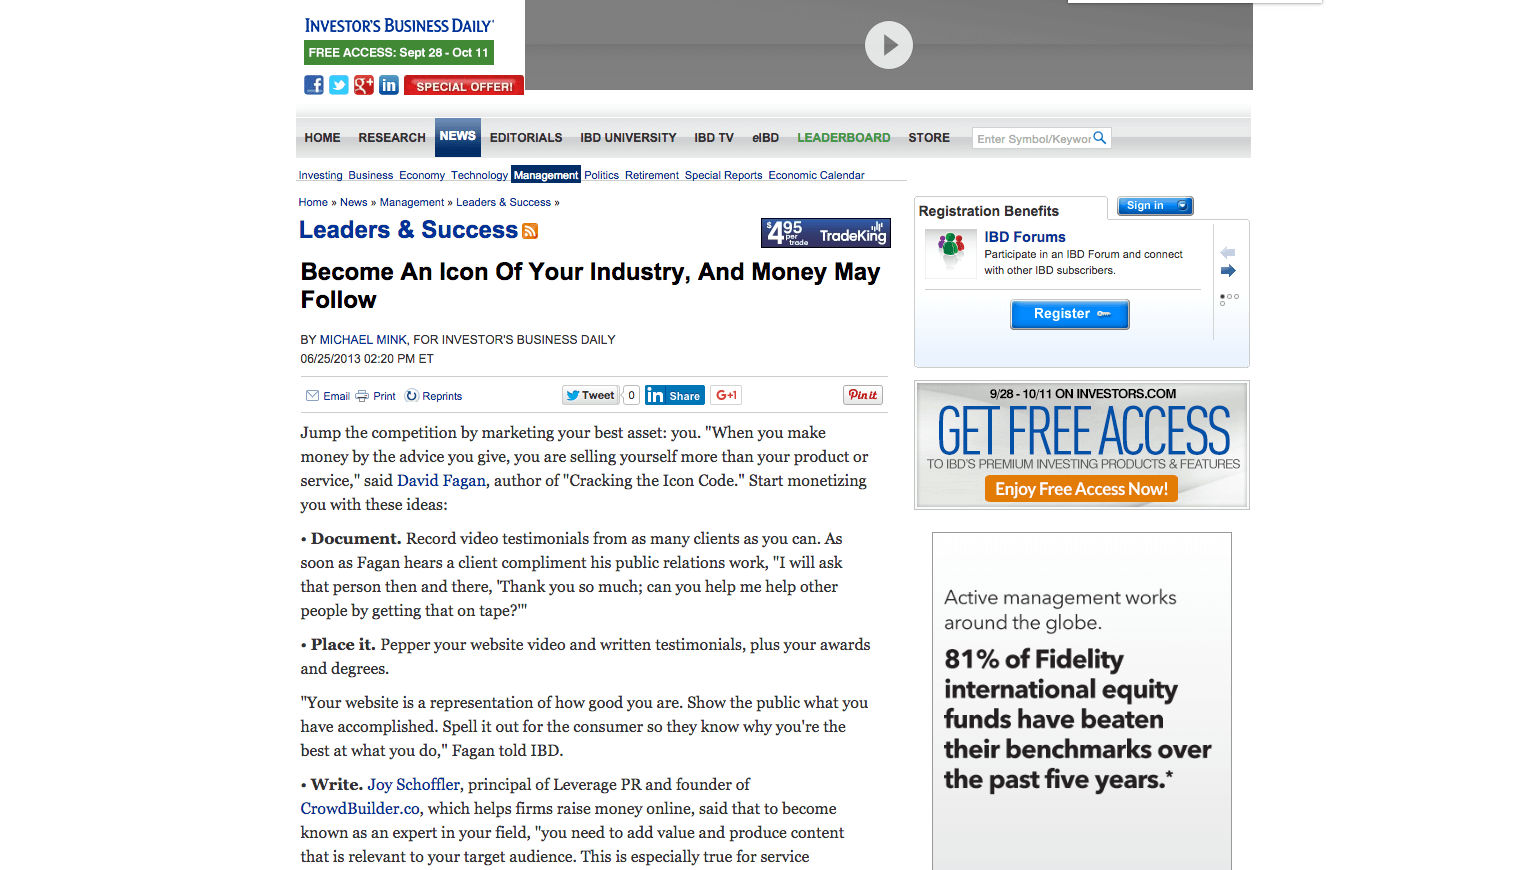Open the Facebook social icon in header
The height and width of the screenshot is (870, 1523).
coord(314,85)
